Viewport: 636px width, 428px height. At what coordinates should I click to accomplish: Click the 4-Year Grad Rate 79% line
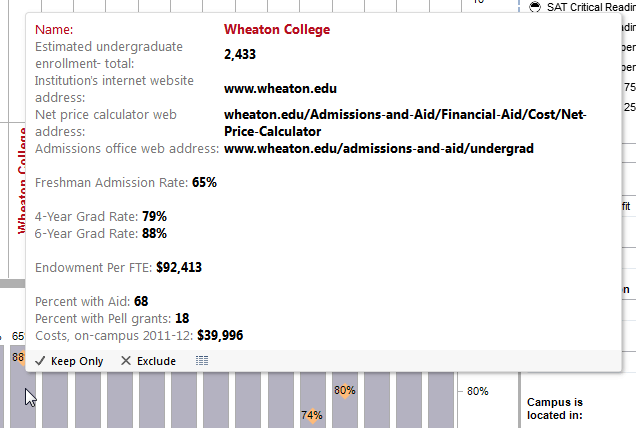[100, 216]
